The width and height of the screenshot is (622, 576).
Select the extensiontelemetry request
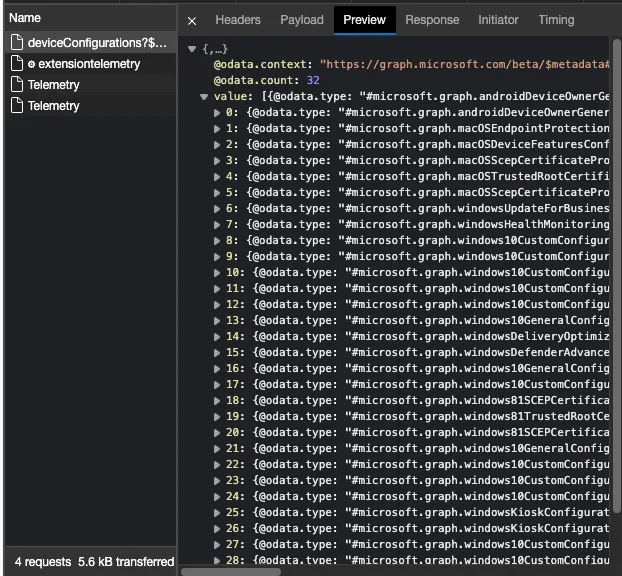point(90,63)
